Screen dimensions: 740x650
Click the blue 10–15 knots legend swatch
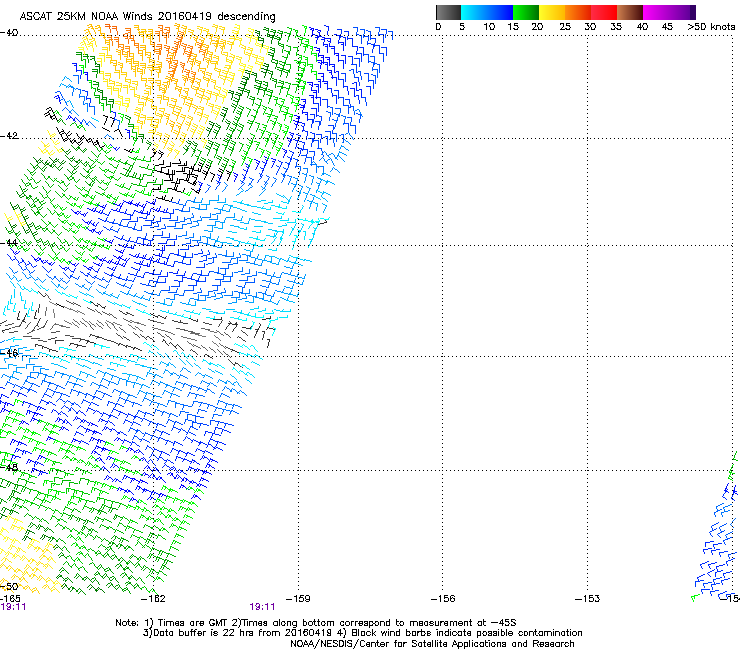[500, 12]
